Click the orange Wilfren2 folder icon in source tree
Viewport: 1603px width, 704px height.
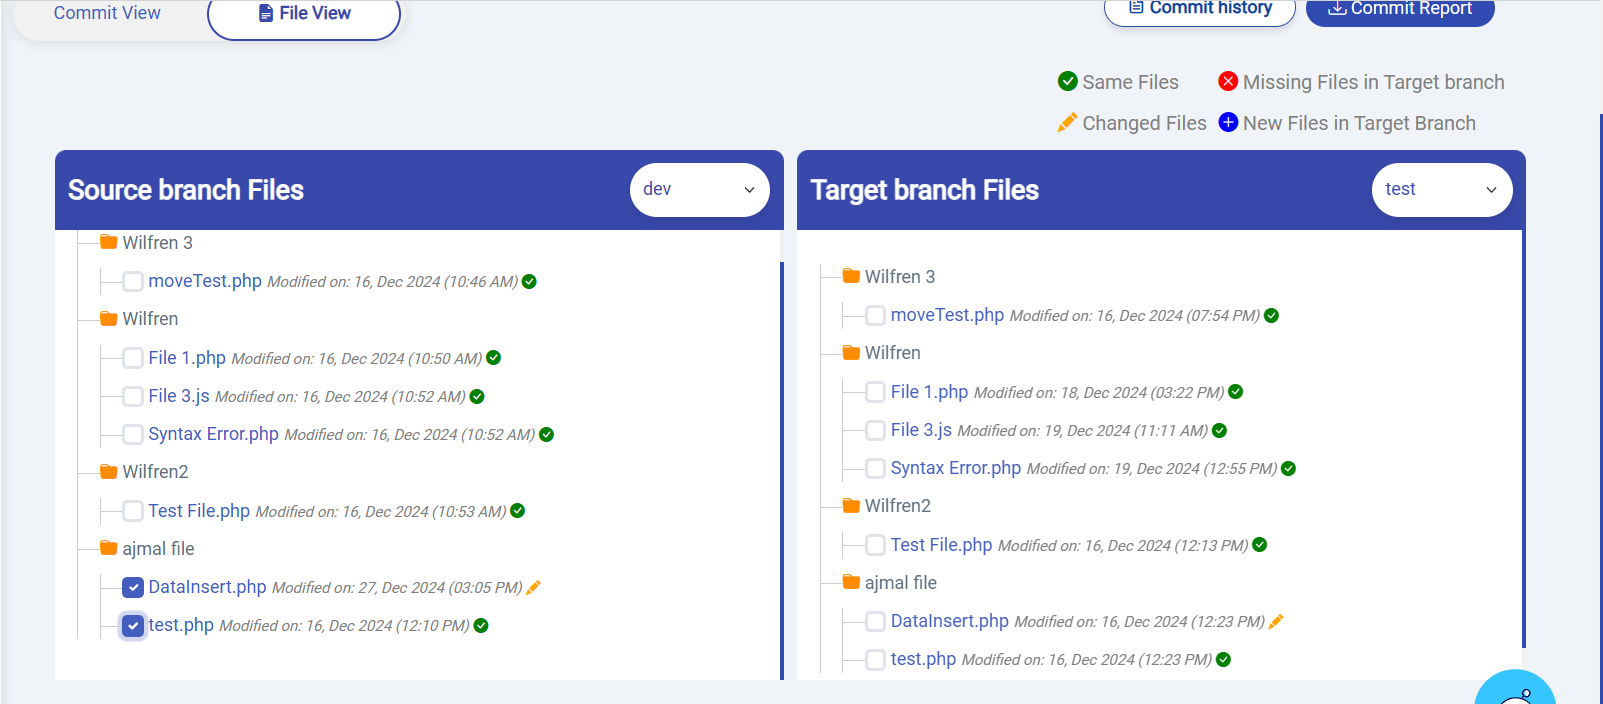109,472
